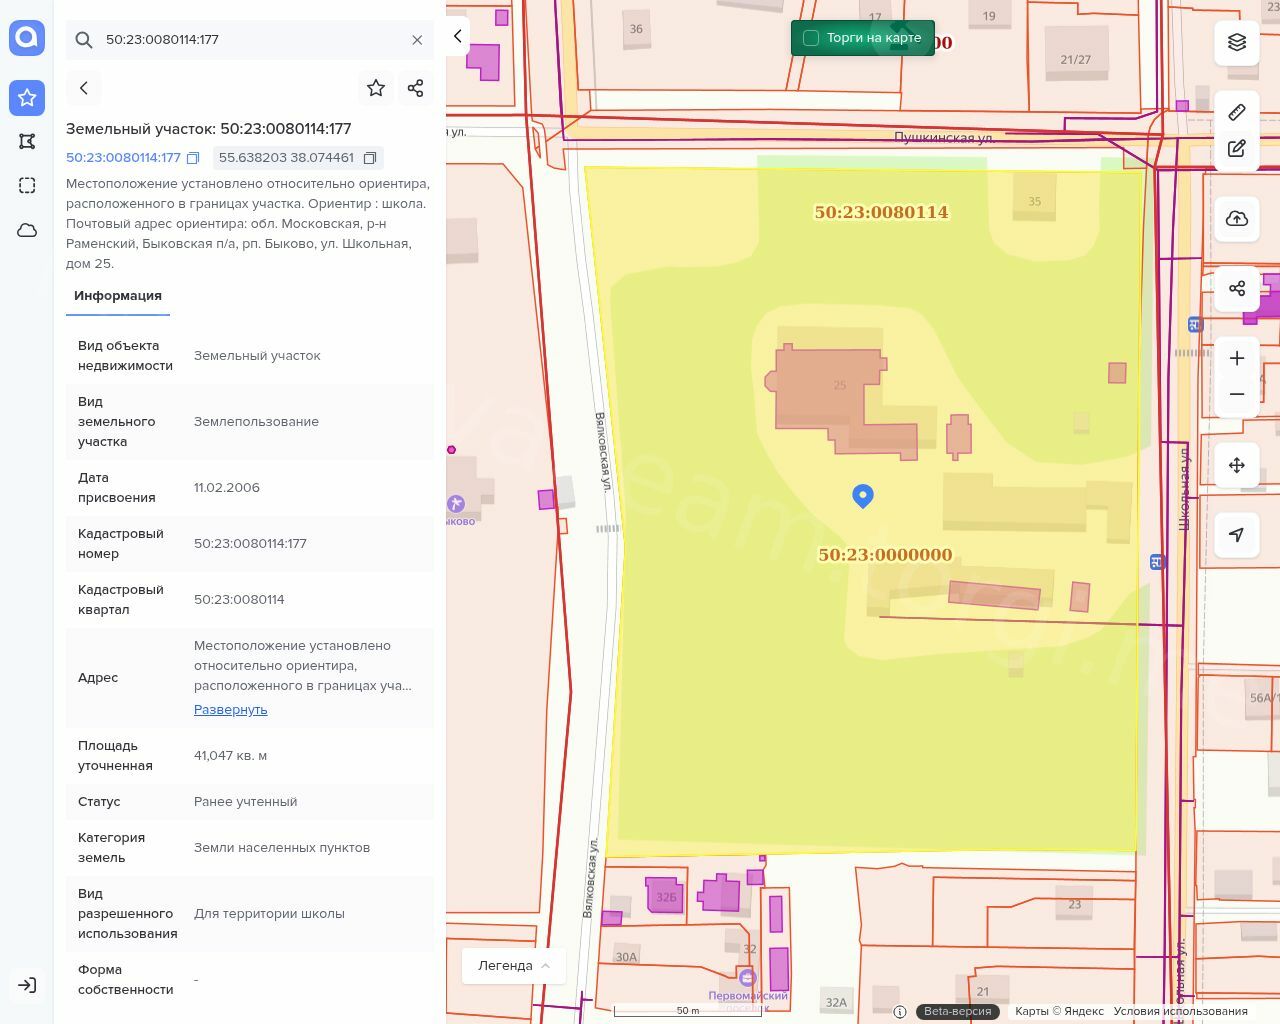Screen dimensions: 1280x1024
Task: Copy the coordinates 55.638203 38.074461
Action: coord(370,158)
